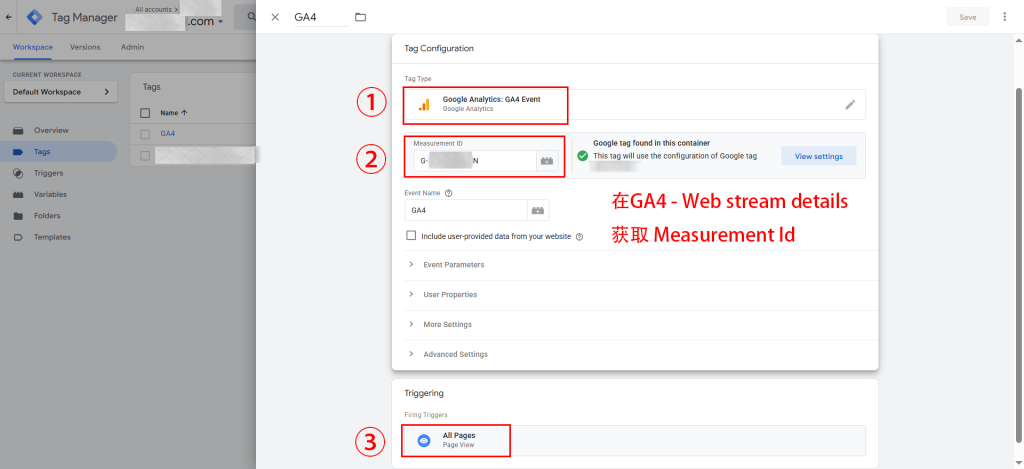Click help icon next to Event Name
1024x469 pixels.
pyautogui.click(x=449, y=193)
